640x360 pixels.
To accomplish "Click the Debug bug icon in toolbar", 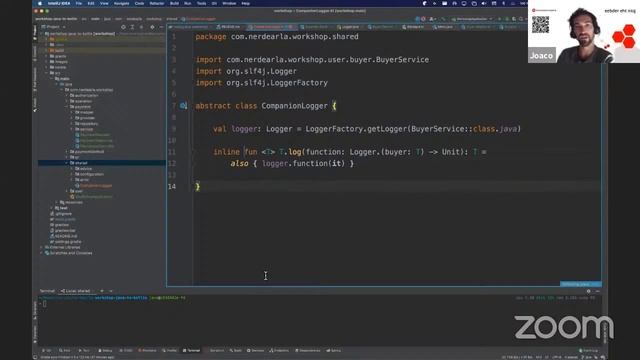I will coord(507,19).
